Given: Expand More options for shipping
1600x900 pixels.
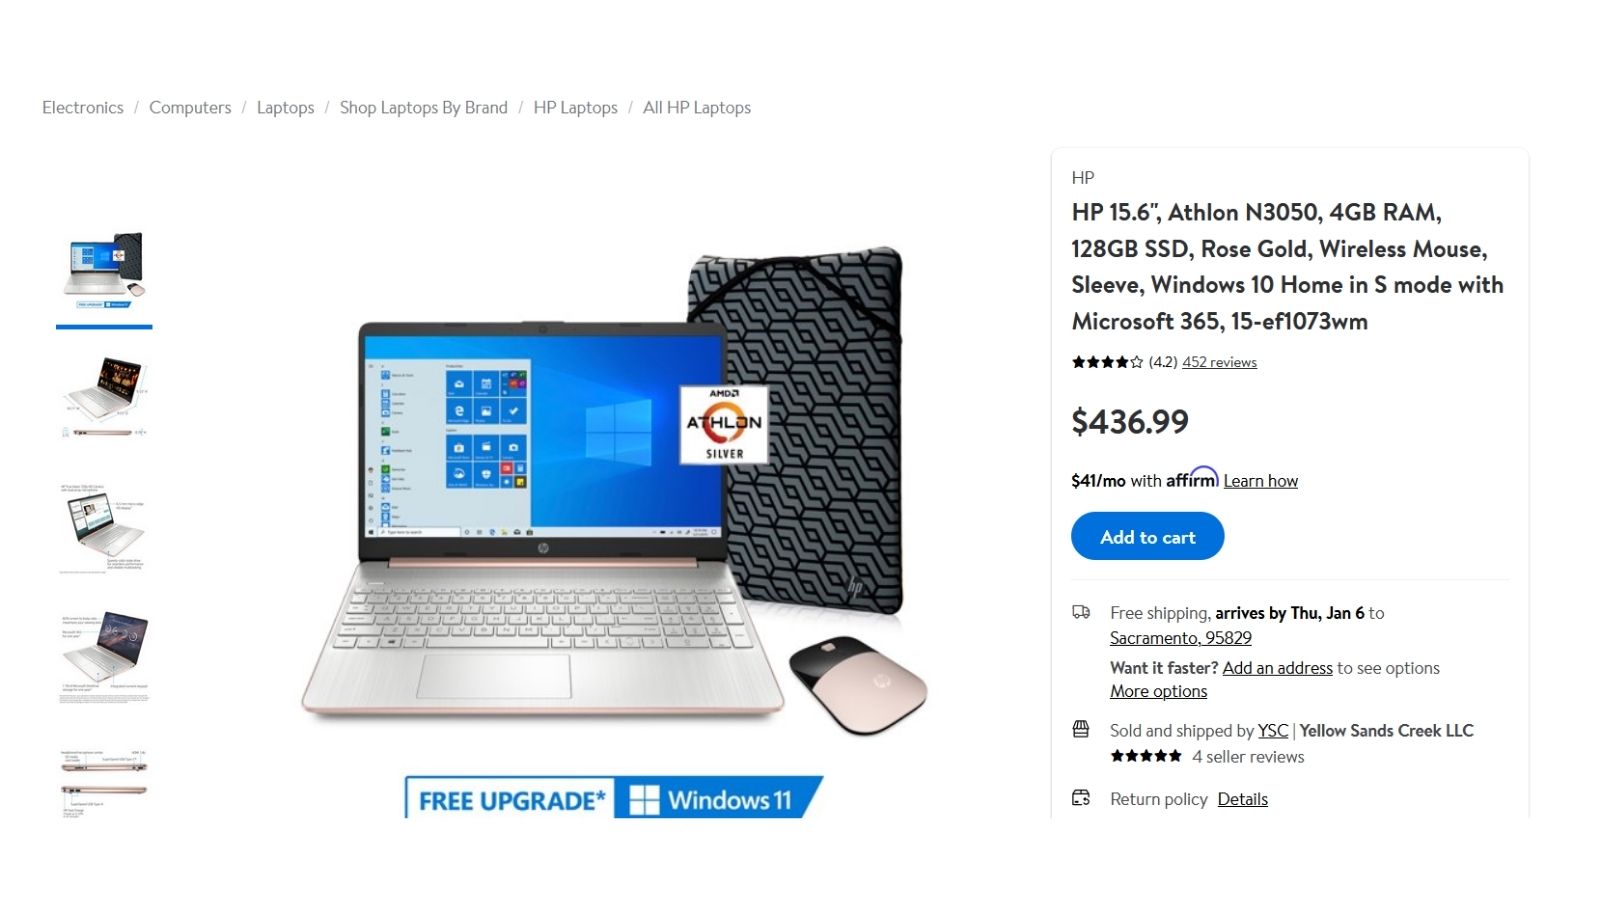Looking at the screenshot, I should coord(1158,691).
